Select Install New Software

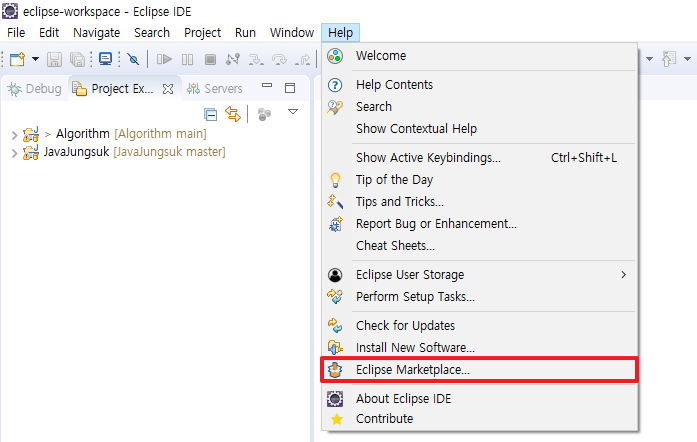480,348
